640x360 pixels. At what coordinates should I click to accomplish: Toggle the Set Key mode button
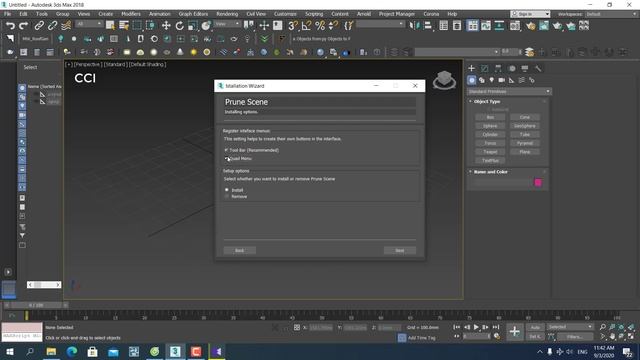[x=535, y=337]
